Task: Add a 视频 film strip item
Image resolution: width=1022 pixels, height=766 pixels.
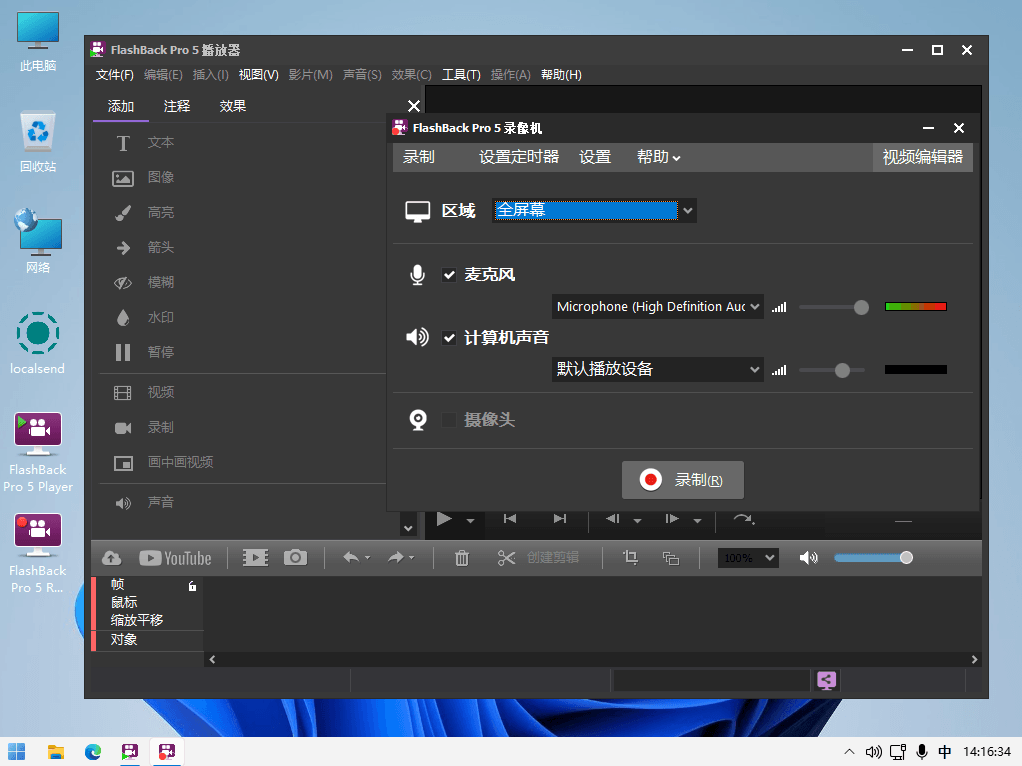Action: (x=123, y=392)
